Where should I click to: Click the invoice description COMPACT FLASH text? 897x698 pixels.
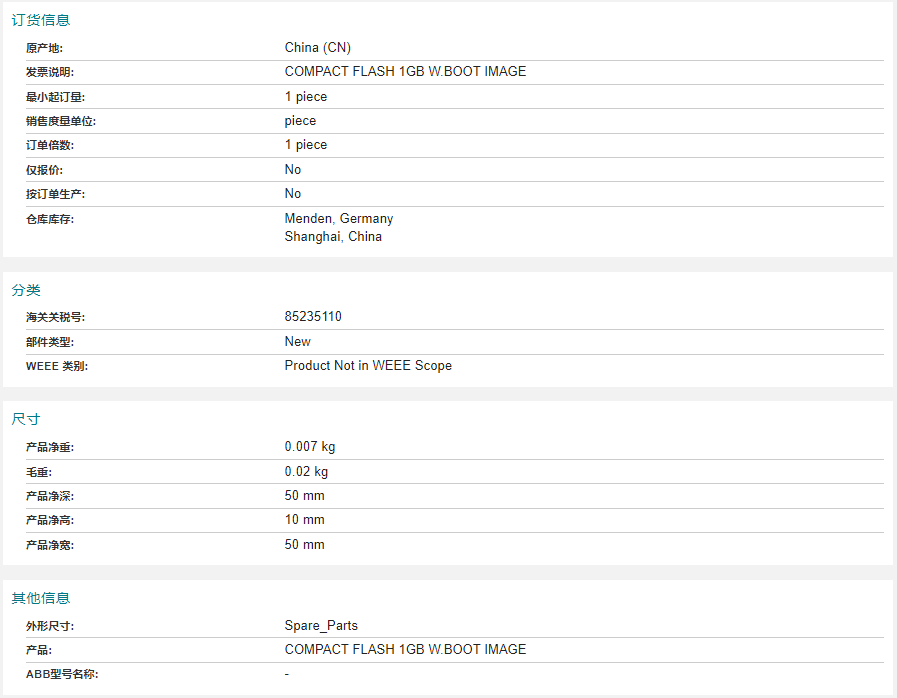405,72
